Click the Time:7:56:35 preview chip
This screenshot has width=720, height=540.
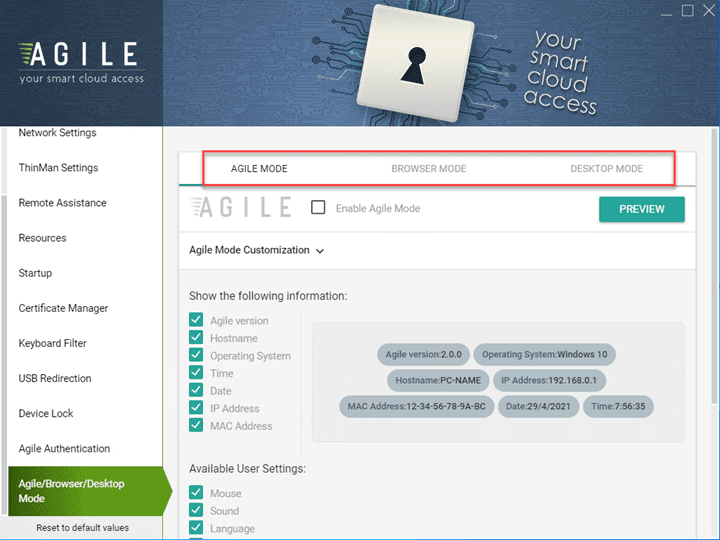[x=618, y=406]
